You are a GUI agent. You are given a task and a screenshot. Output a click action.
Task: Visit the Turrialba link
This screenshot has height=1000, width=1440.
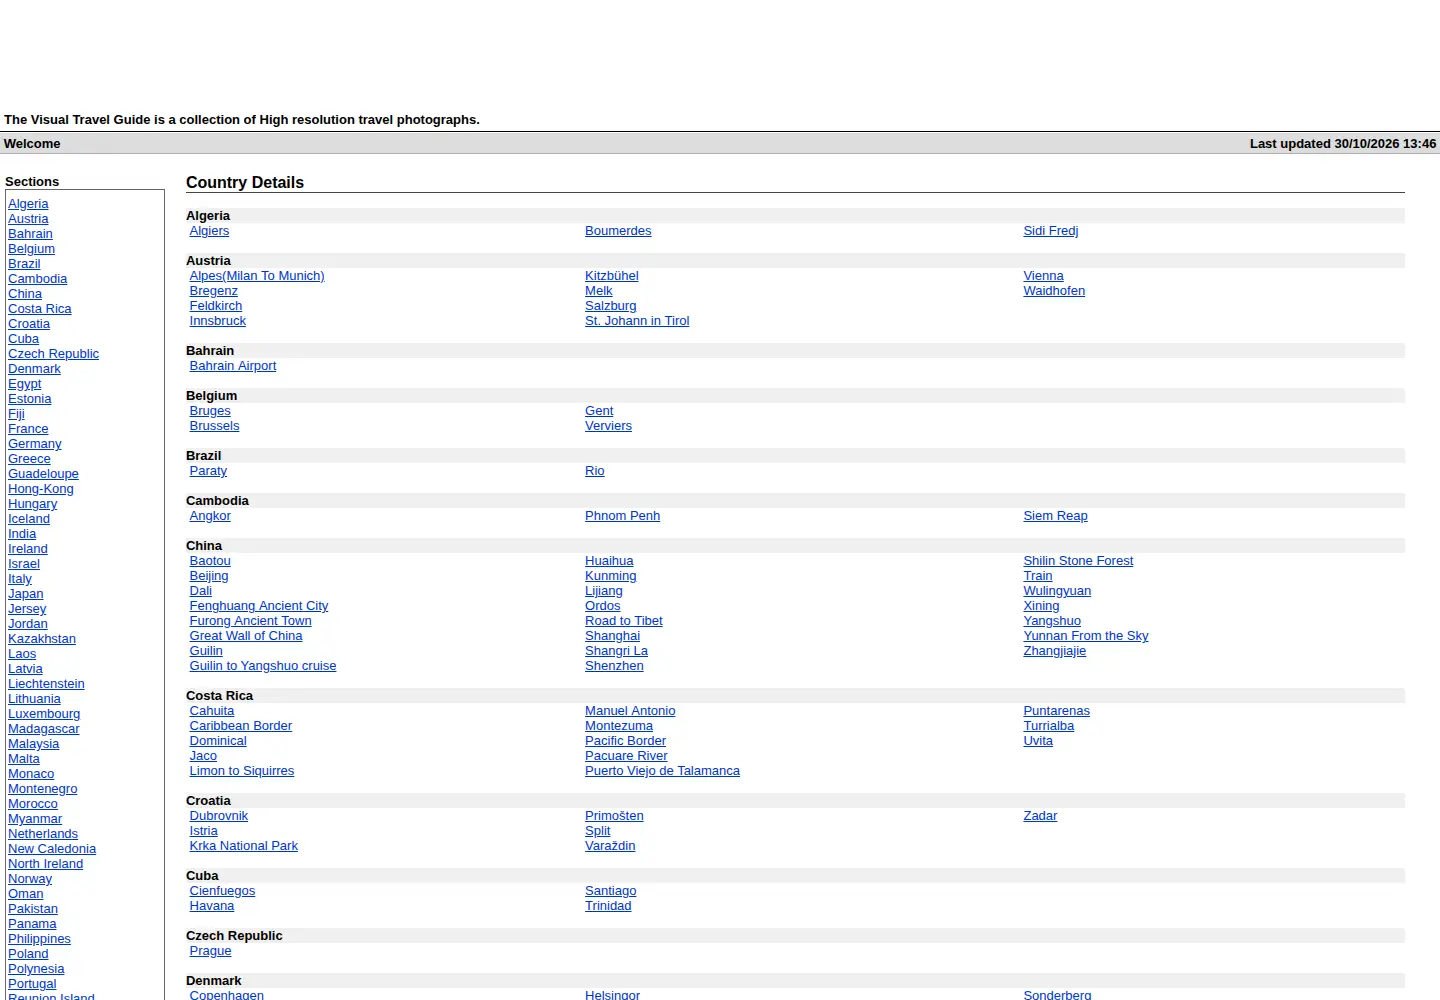pyautogui.click(x=1048, y=726)
